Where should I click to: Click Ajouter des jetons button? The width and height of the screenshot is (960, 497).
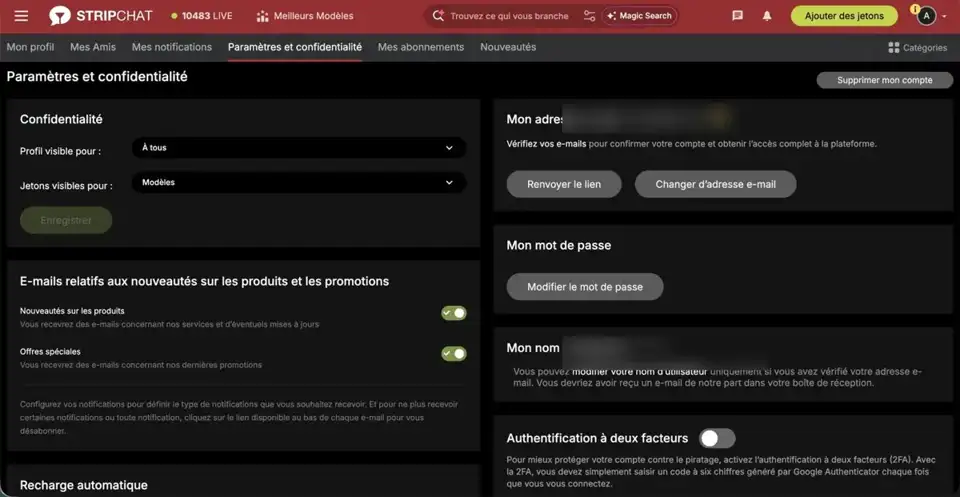point(844,16)
